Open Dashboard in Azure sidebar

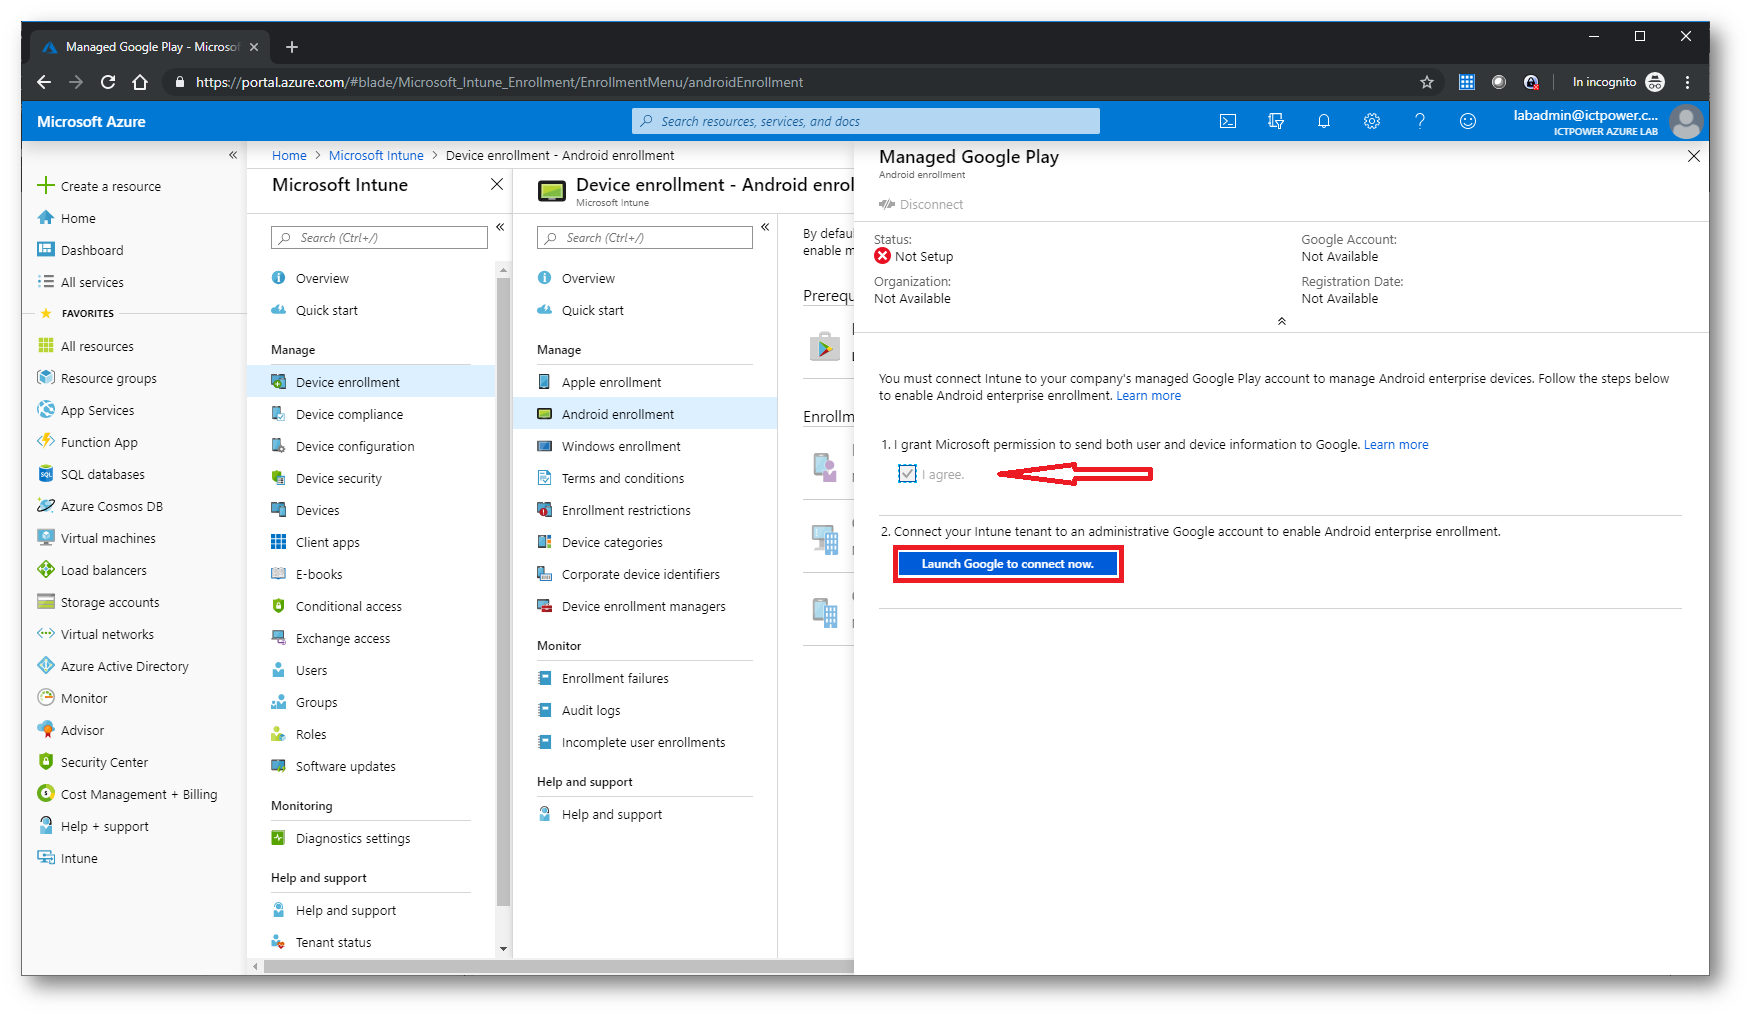[91, 250]
